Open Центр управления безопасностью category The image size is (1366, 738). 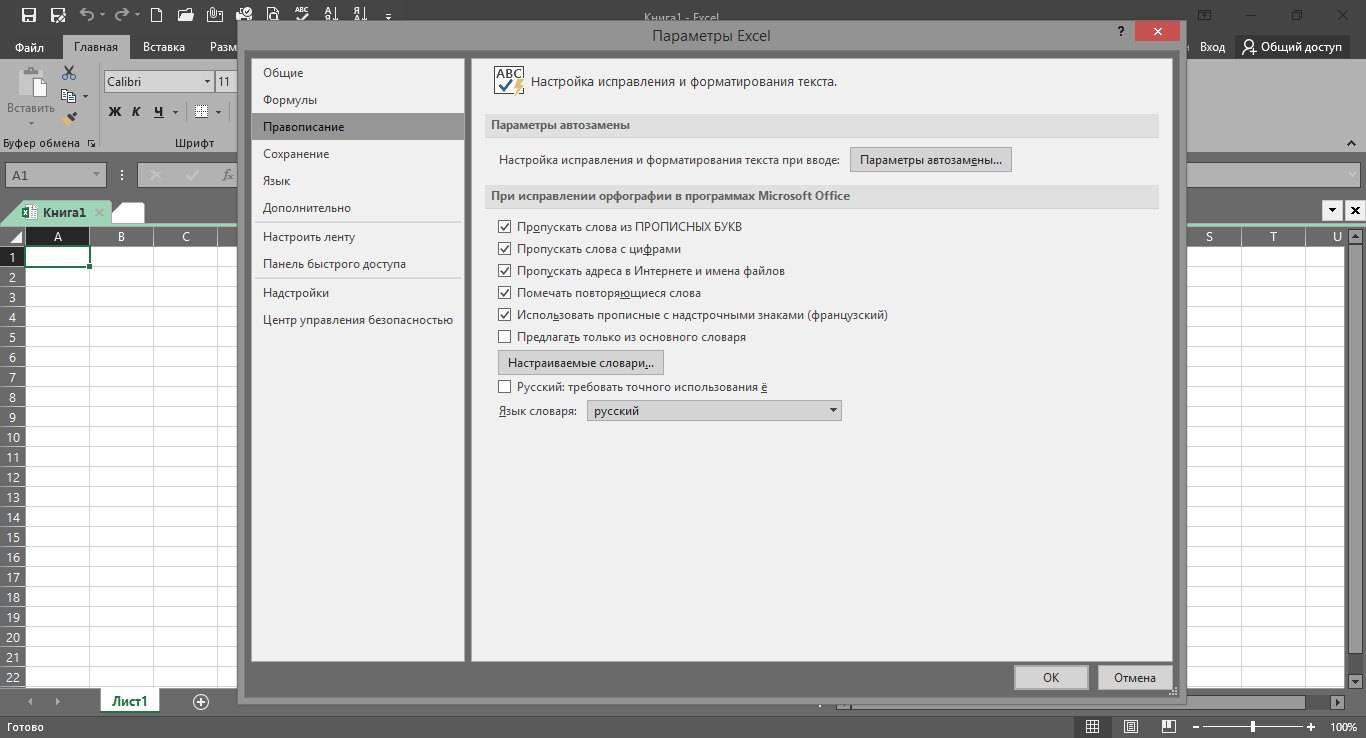[358, 320]
